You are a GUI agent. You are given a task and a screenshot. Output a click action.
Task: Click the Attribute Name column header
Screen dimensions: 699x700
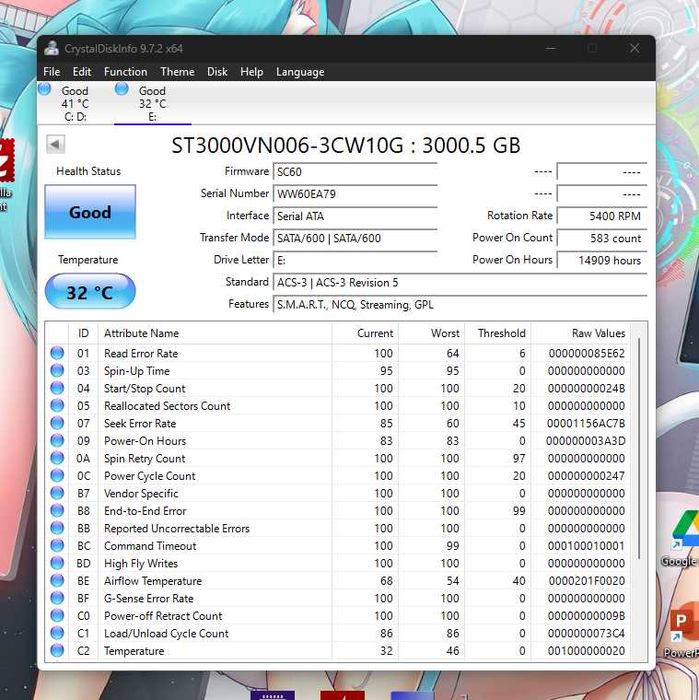click(x=215, y=333)
